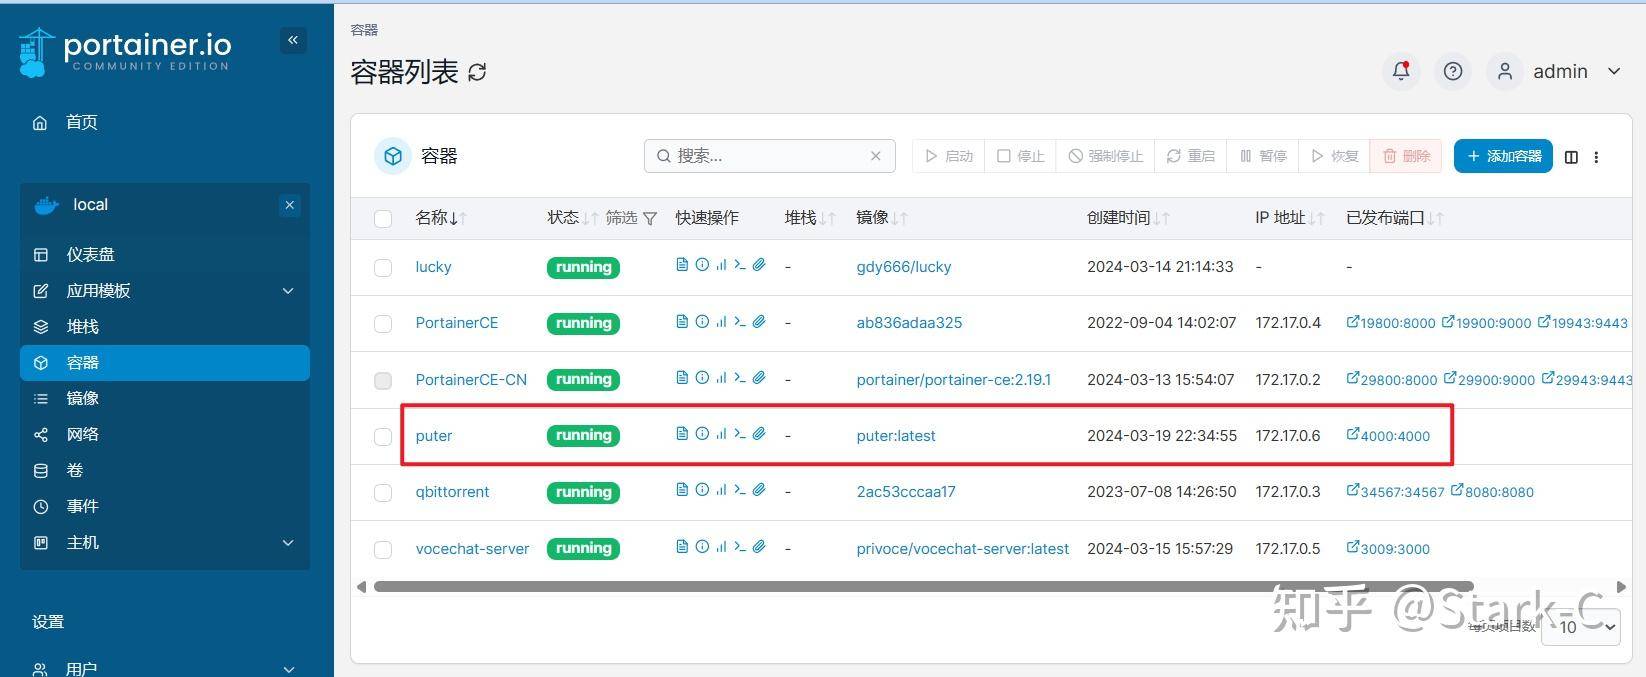View logs icon for PortainerCE container

pos(682,321)
